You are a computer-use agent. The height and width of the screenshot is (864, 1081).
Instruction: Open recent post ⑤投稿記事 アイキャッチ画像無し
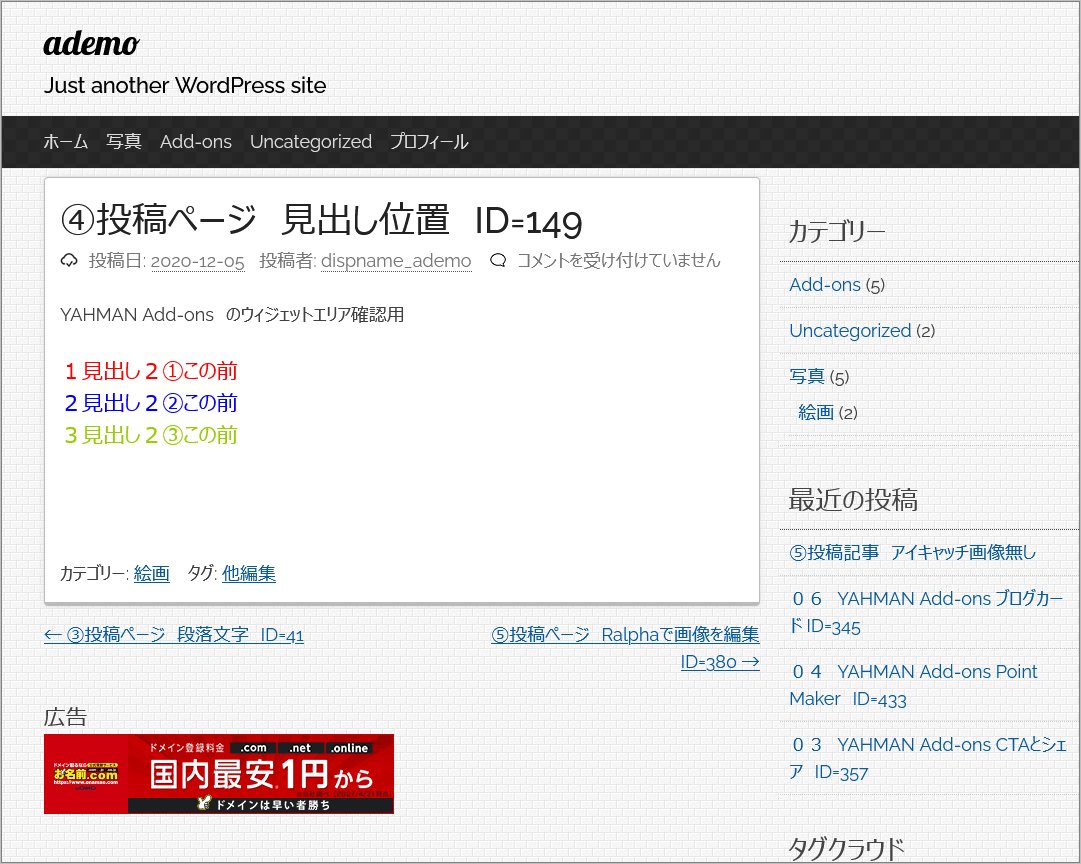coord(912,552)
